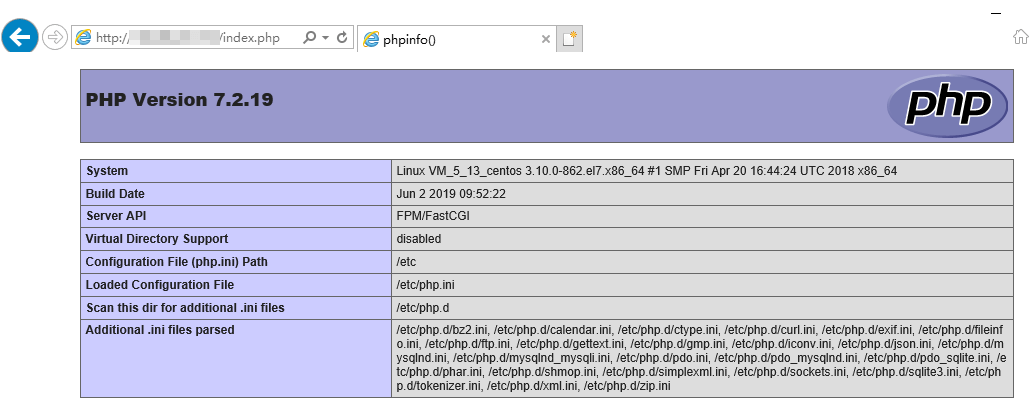Select the Build Date label
This screenshot has height=398, width=1032.
tap(115, 194)
